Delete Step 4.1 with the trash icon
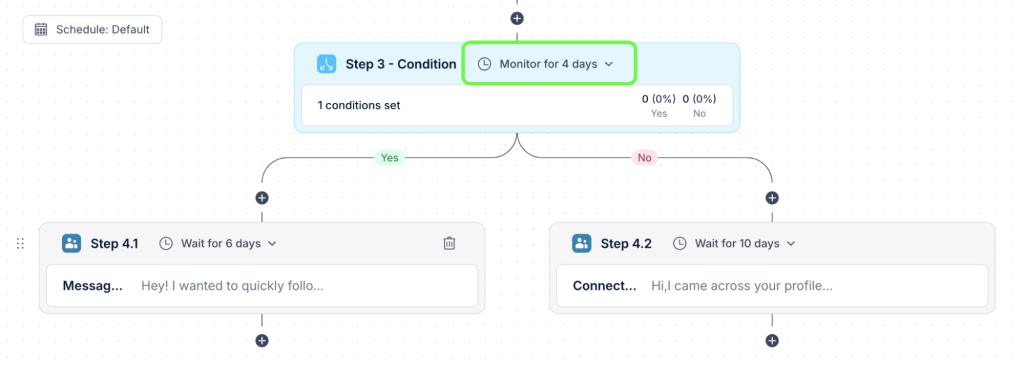This screenshot has height=365, width=1024. click(x=449, y=244)
